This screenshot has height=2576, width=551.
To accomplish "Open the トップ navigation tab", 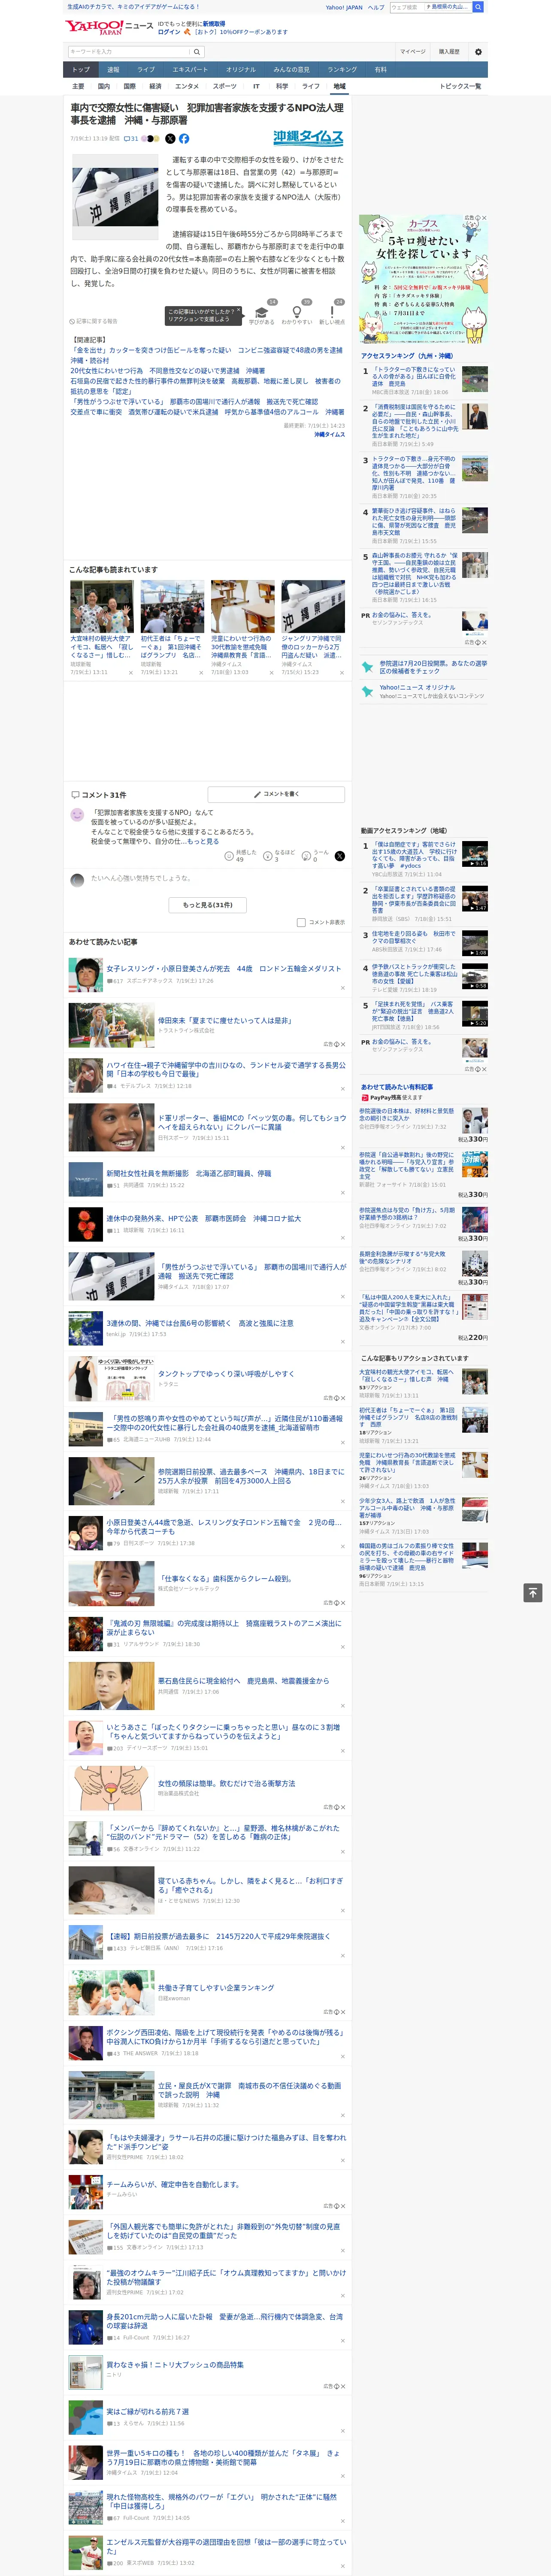I will coord(81,70).
